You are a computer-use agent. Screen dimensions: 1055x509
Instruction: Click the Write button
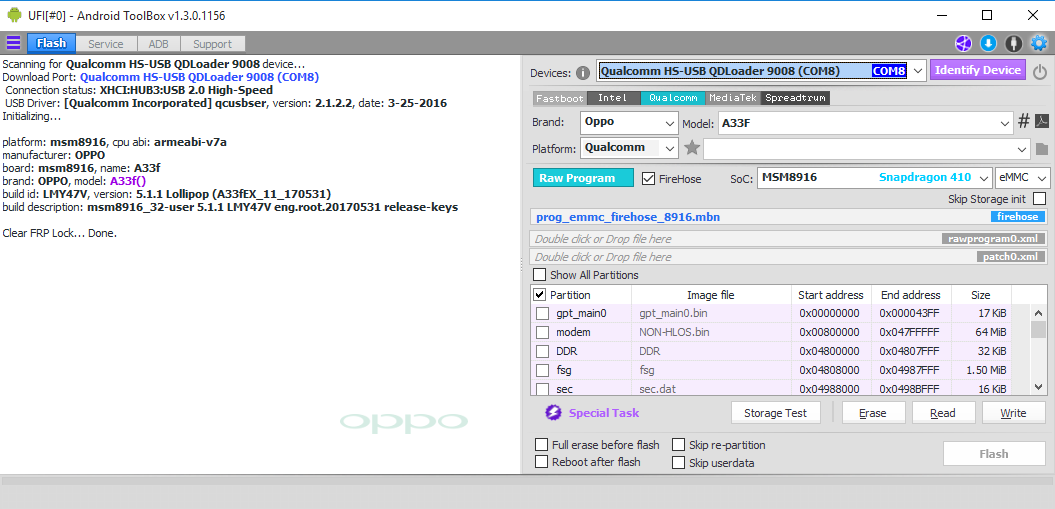pyautogui.click(x=1013, y=413)
